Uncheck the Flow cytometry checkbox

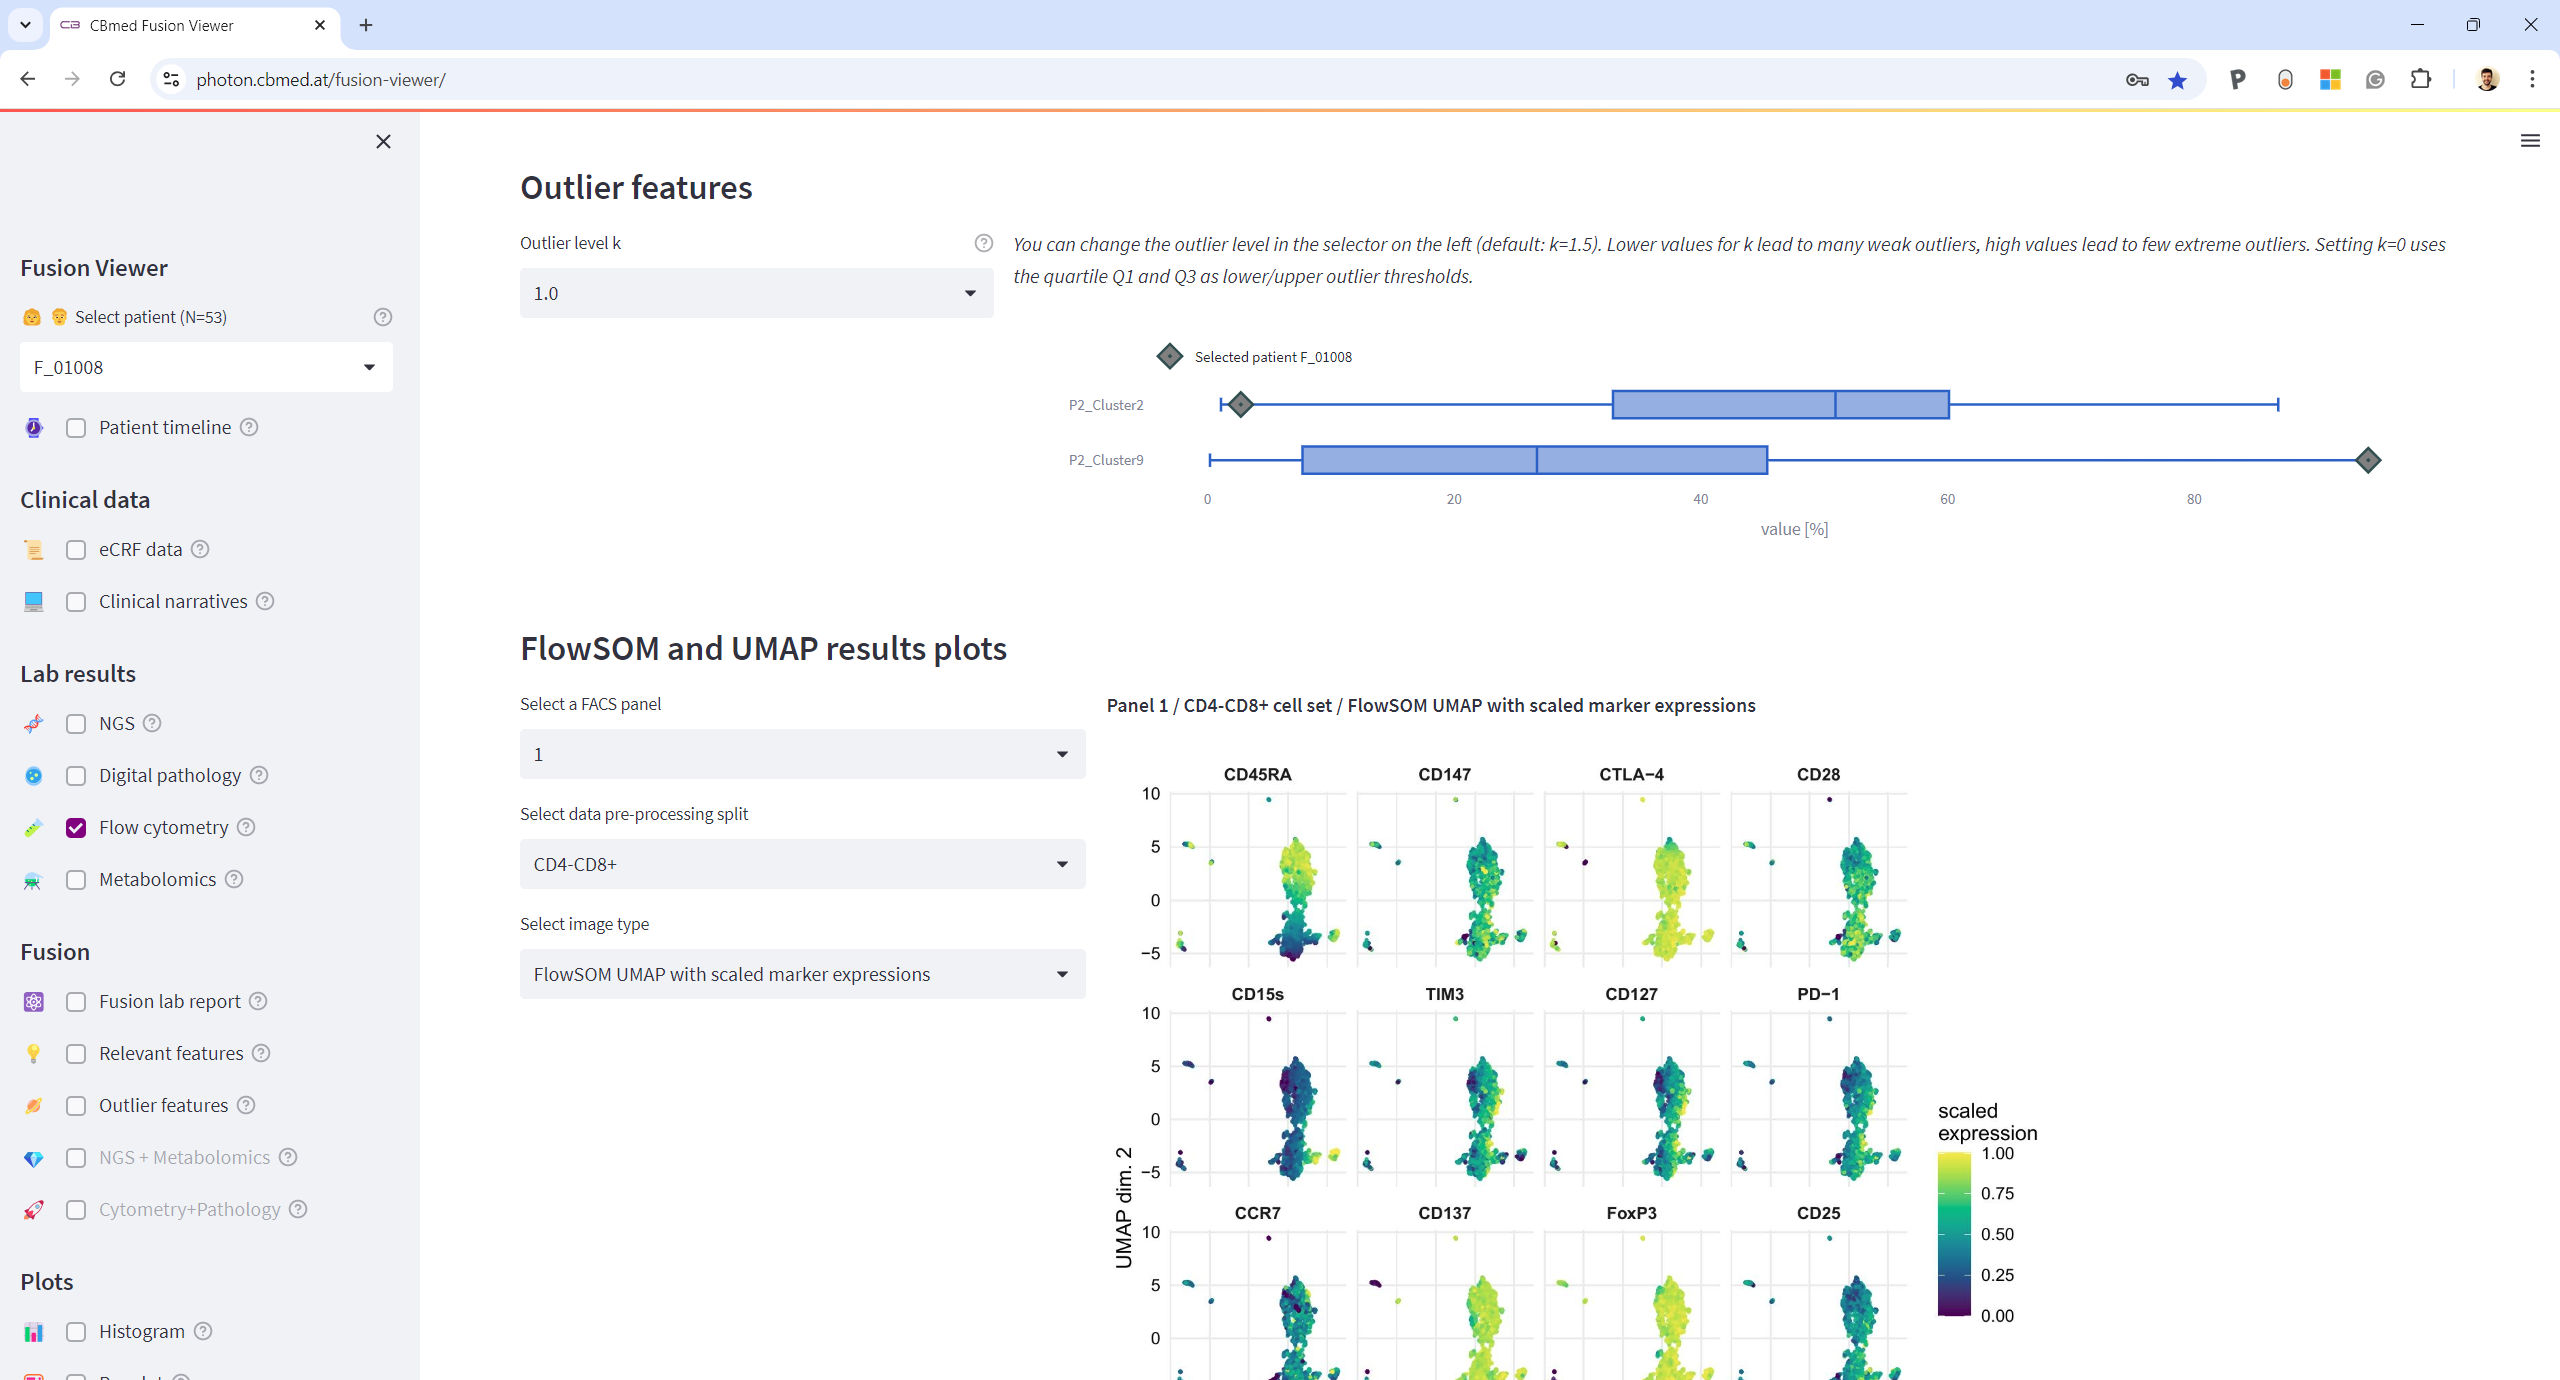76,828
